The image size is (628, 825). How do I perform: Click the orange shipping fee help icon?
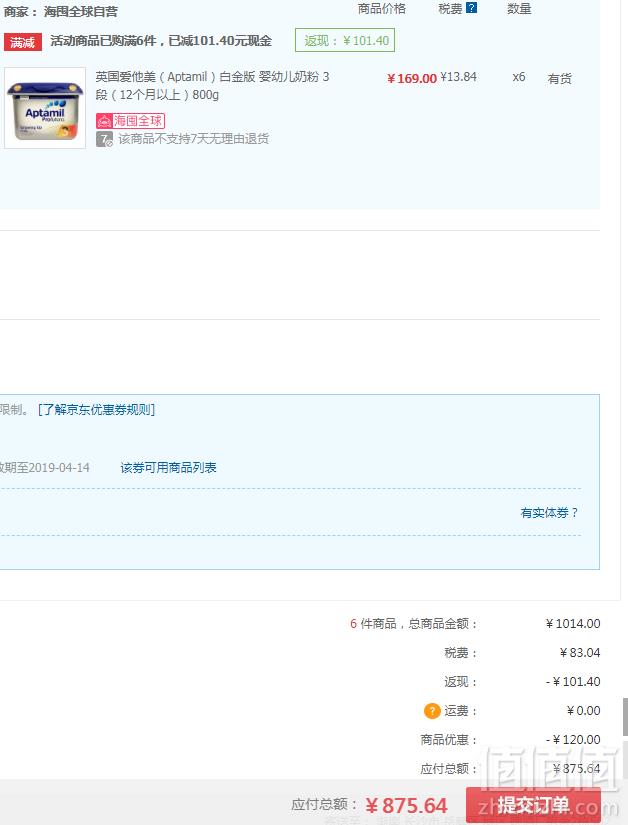pos(432,711)
